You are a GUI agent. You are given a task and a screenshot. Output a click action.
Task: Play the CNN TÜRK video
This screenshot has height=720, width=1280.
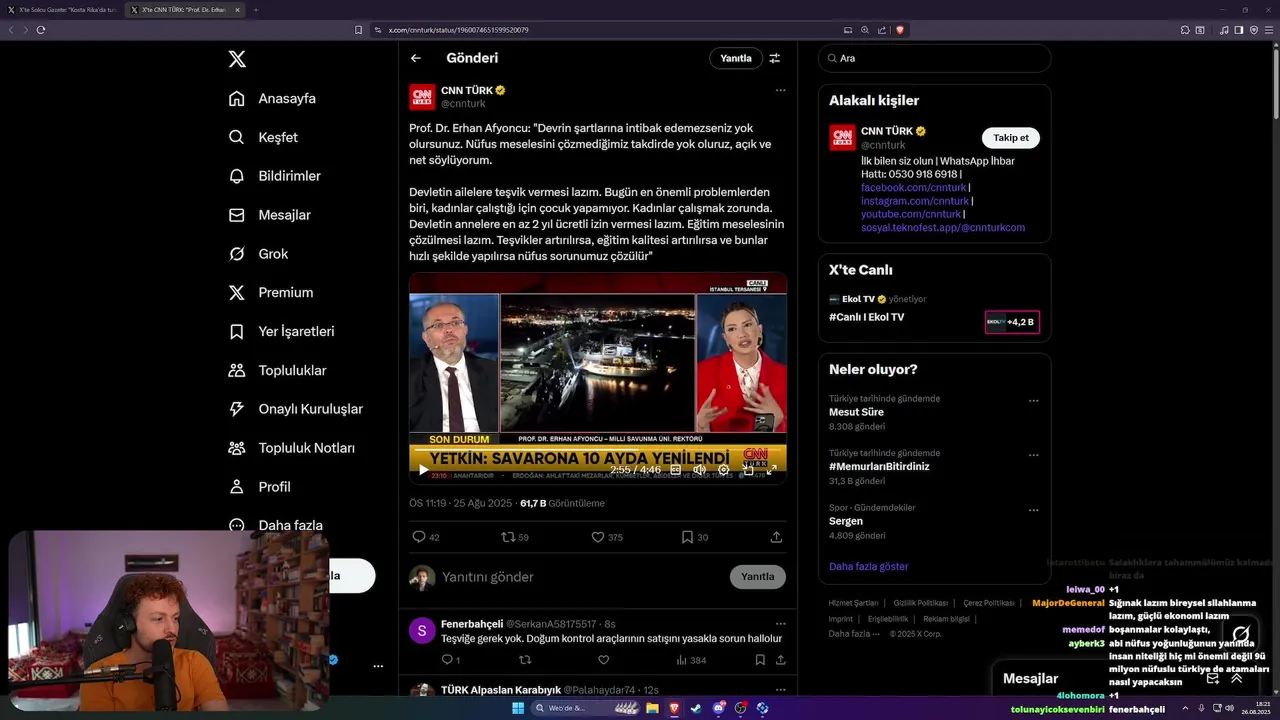(423, 469)
